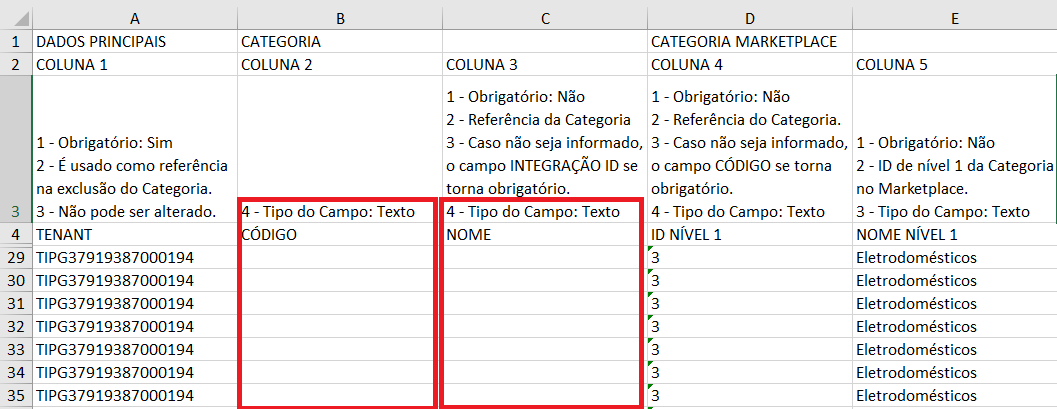Select the entire column E
1057x409 pixels.
coord(954,17)
